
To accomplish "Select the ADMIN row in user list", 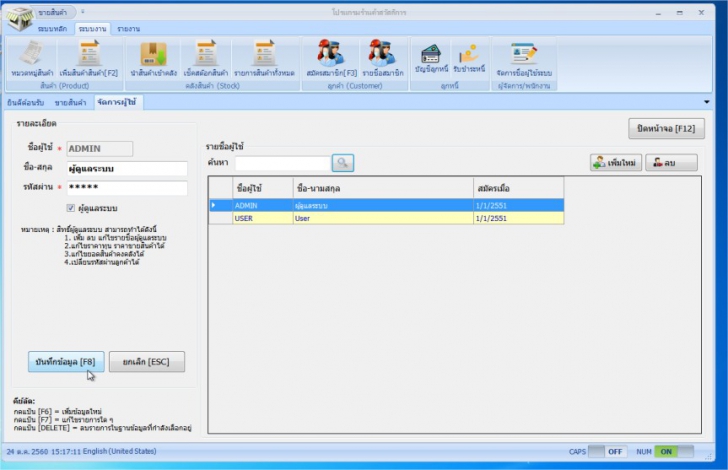I will point(386,205).
